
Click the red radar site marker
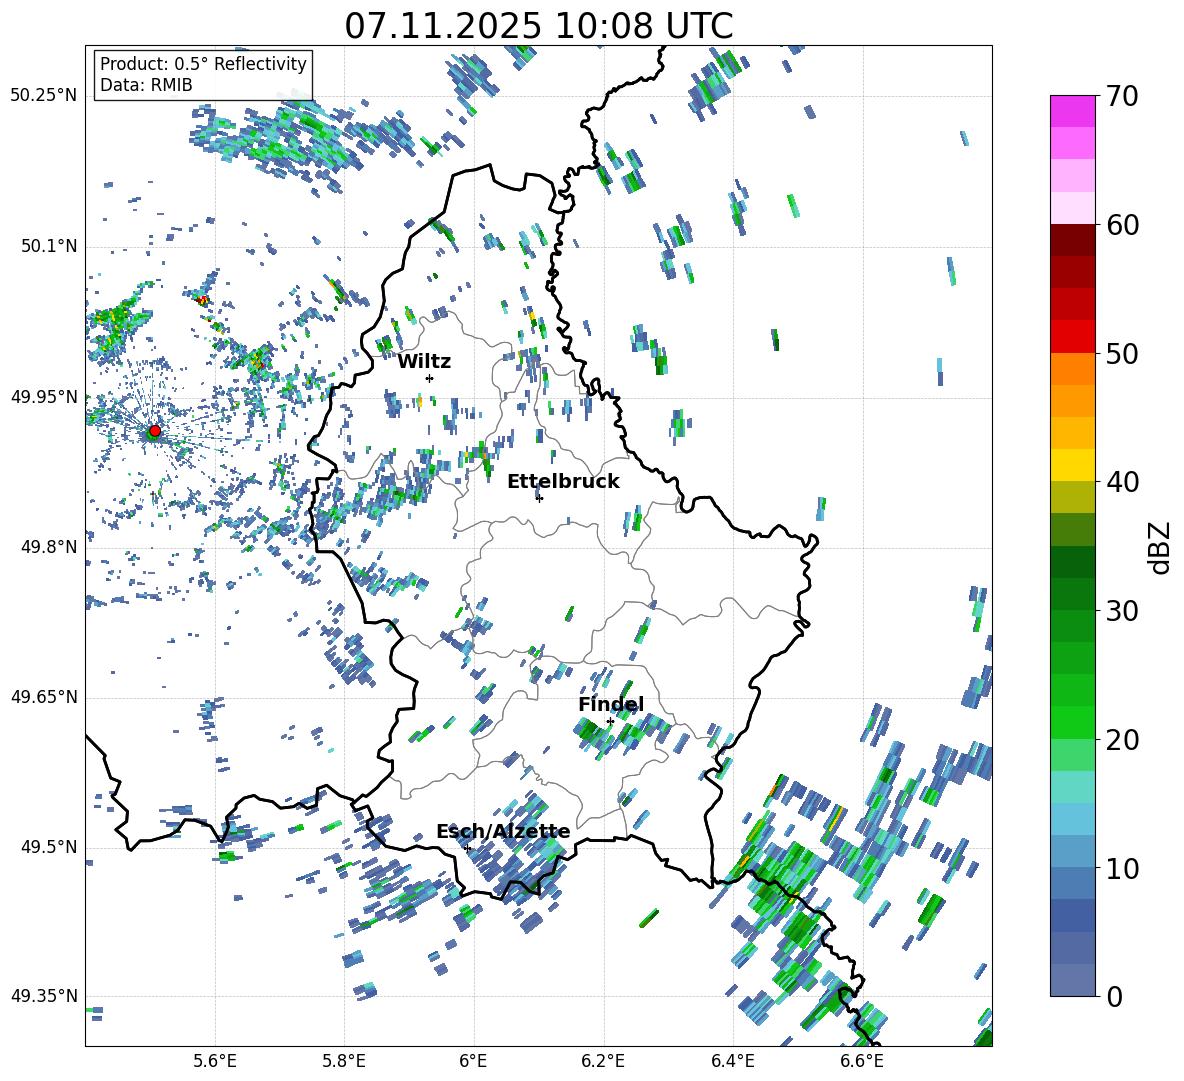point(155,430)
